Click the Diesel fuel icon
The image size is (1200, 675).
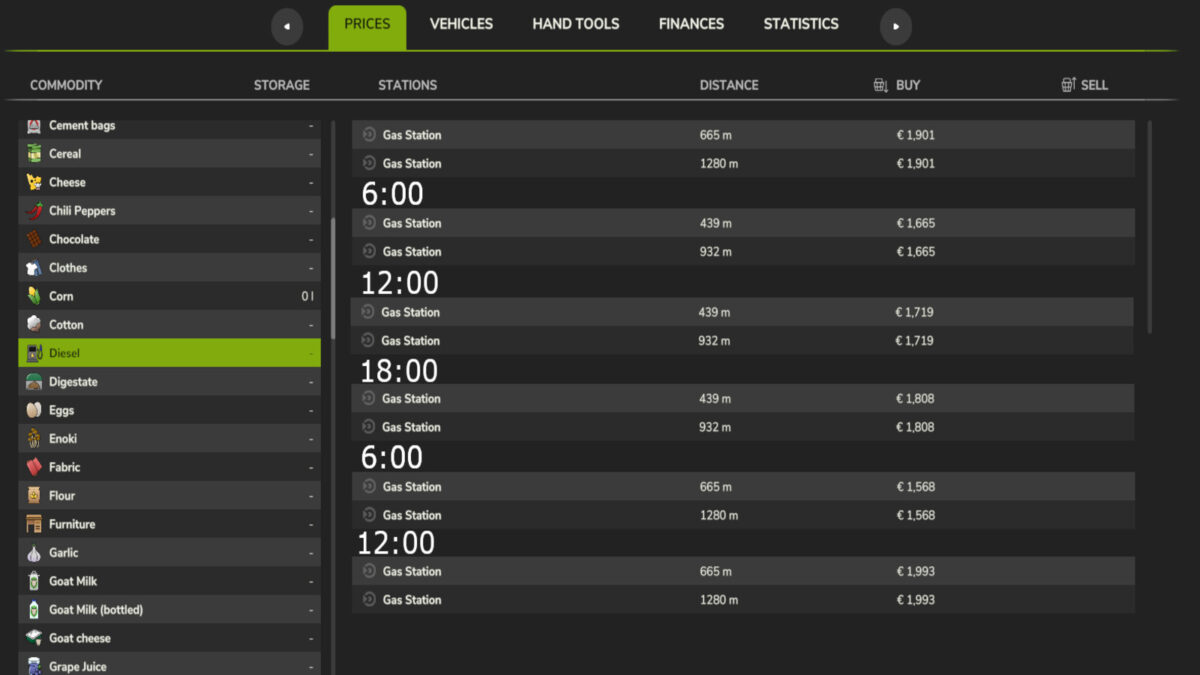click(x=33, y=353)
